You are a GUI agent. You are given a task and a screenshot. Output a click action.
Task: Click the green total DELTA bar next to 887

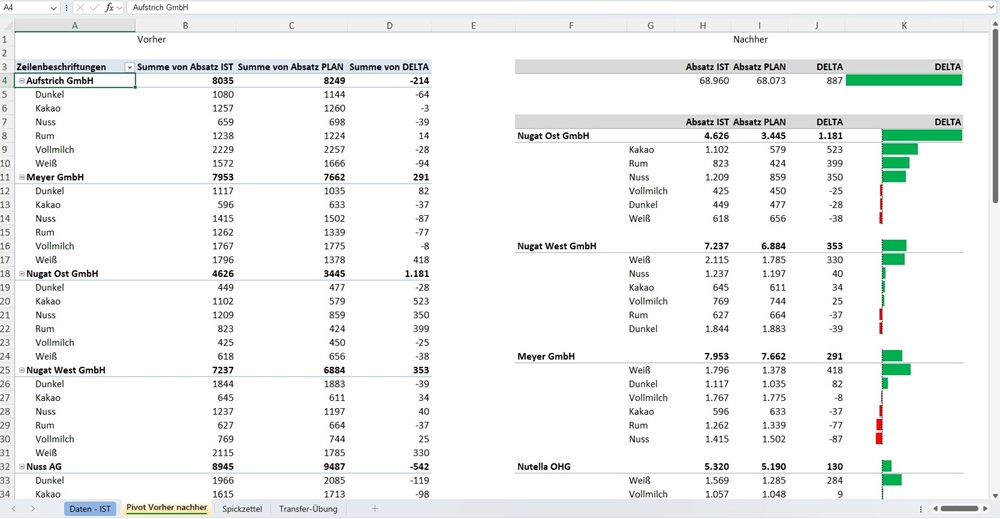tap(904, 80)
